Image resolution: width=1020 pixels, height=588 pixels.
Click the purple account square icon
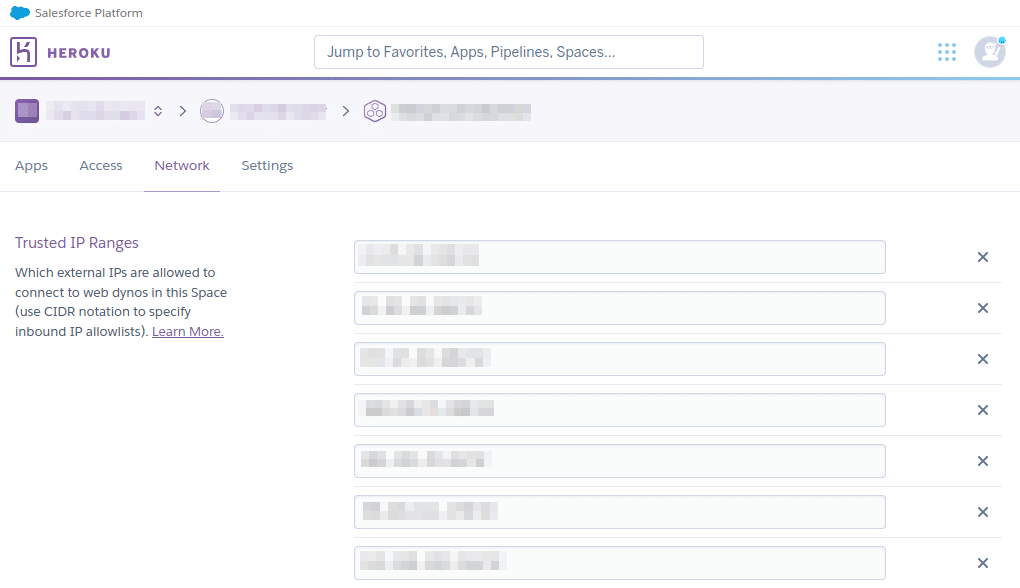coord(27,111)
